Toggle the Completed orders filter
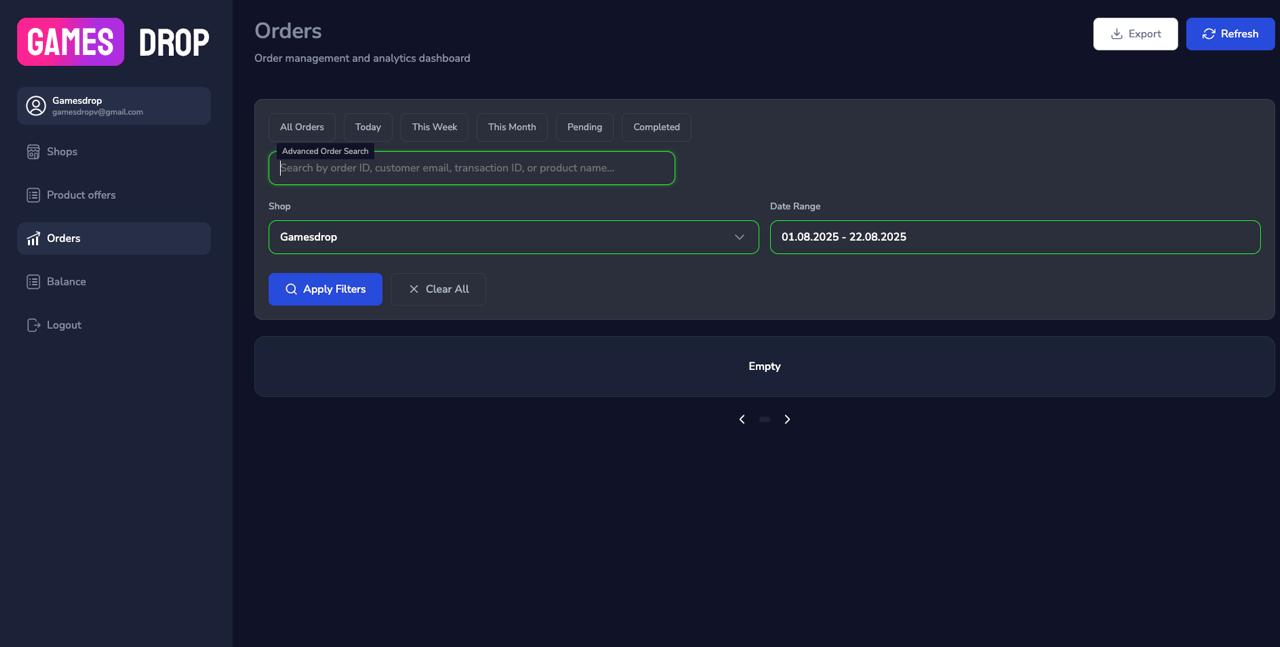Screen dimensions: 1280x647 click(x=656, y=127)
